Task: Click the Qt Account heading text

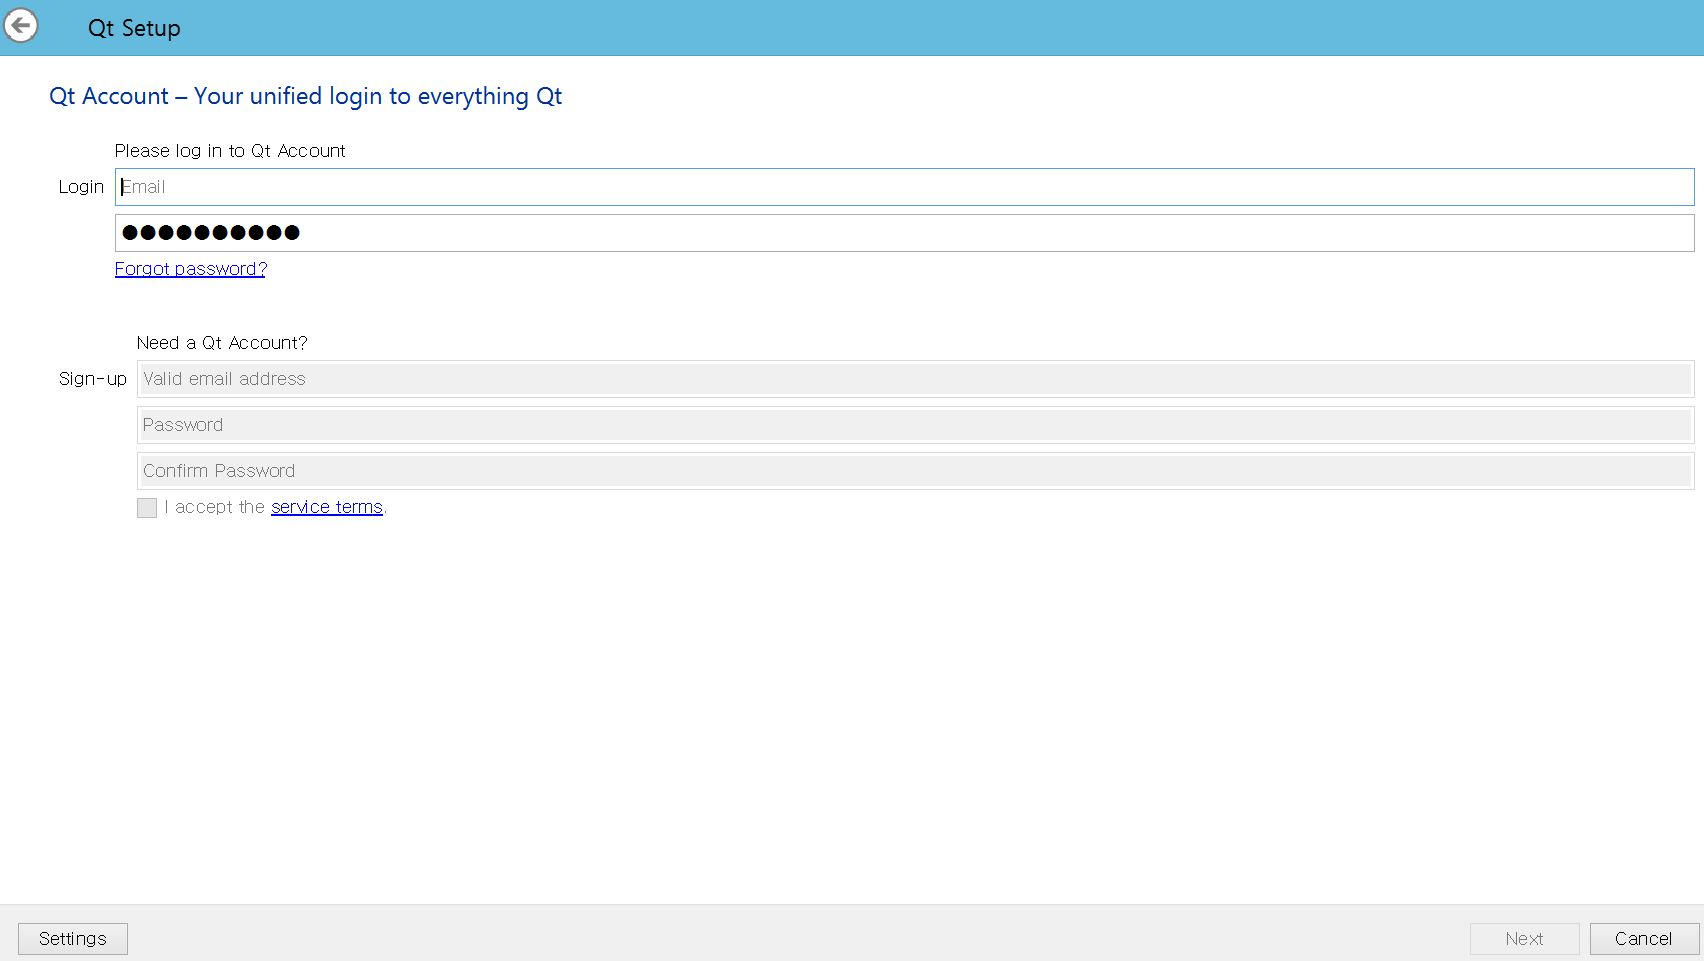Action: click(306, 96)
